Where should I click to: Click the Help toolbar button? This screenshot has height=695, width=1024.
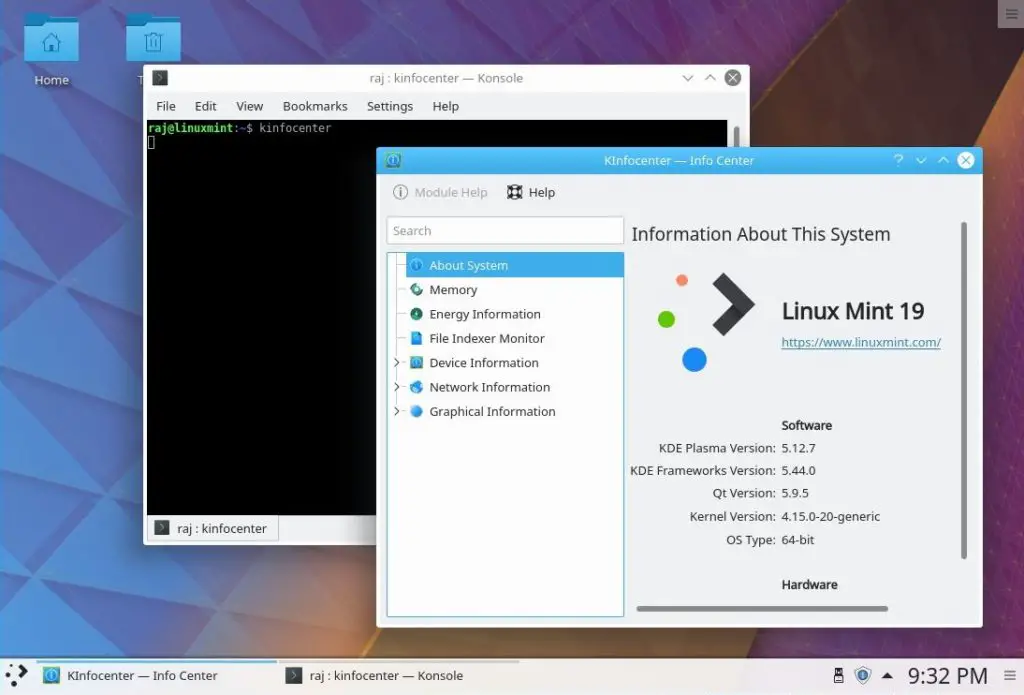(x=531, y=192)
